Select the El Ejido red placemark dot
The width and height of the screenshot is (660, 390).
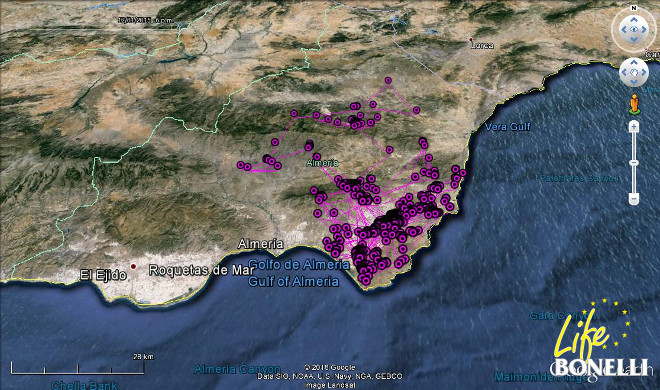point(133,266)
